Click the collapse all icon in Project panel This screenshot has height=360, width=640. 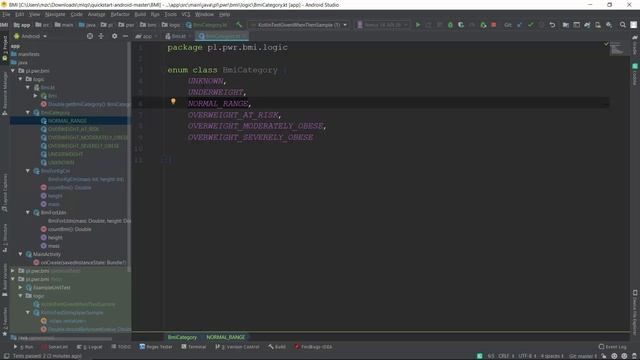pos(101,36)
